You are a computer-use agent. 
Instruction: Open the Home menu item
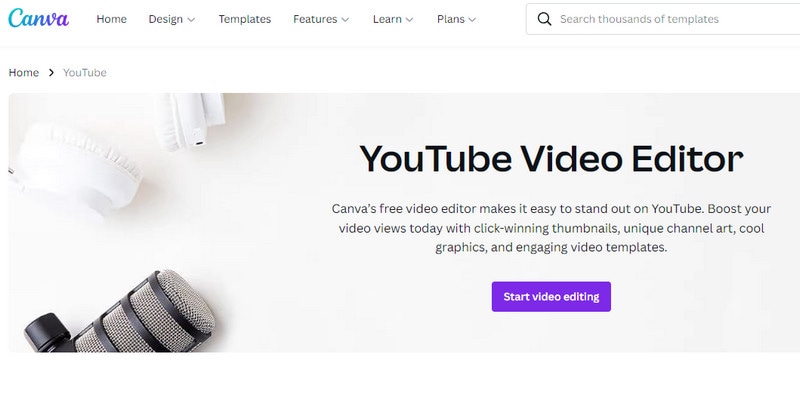[111, 19]
